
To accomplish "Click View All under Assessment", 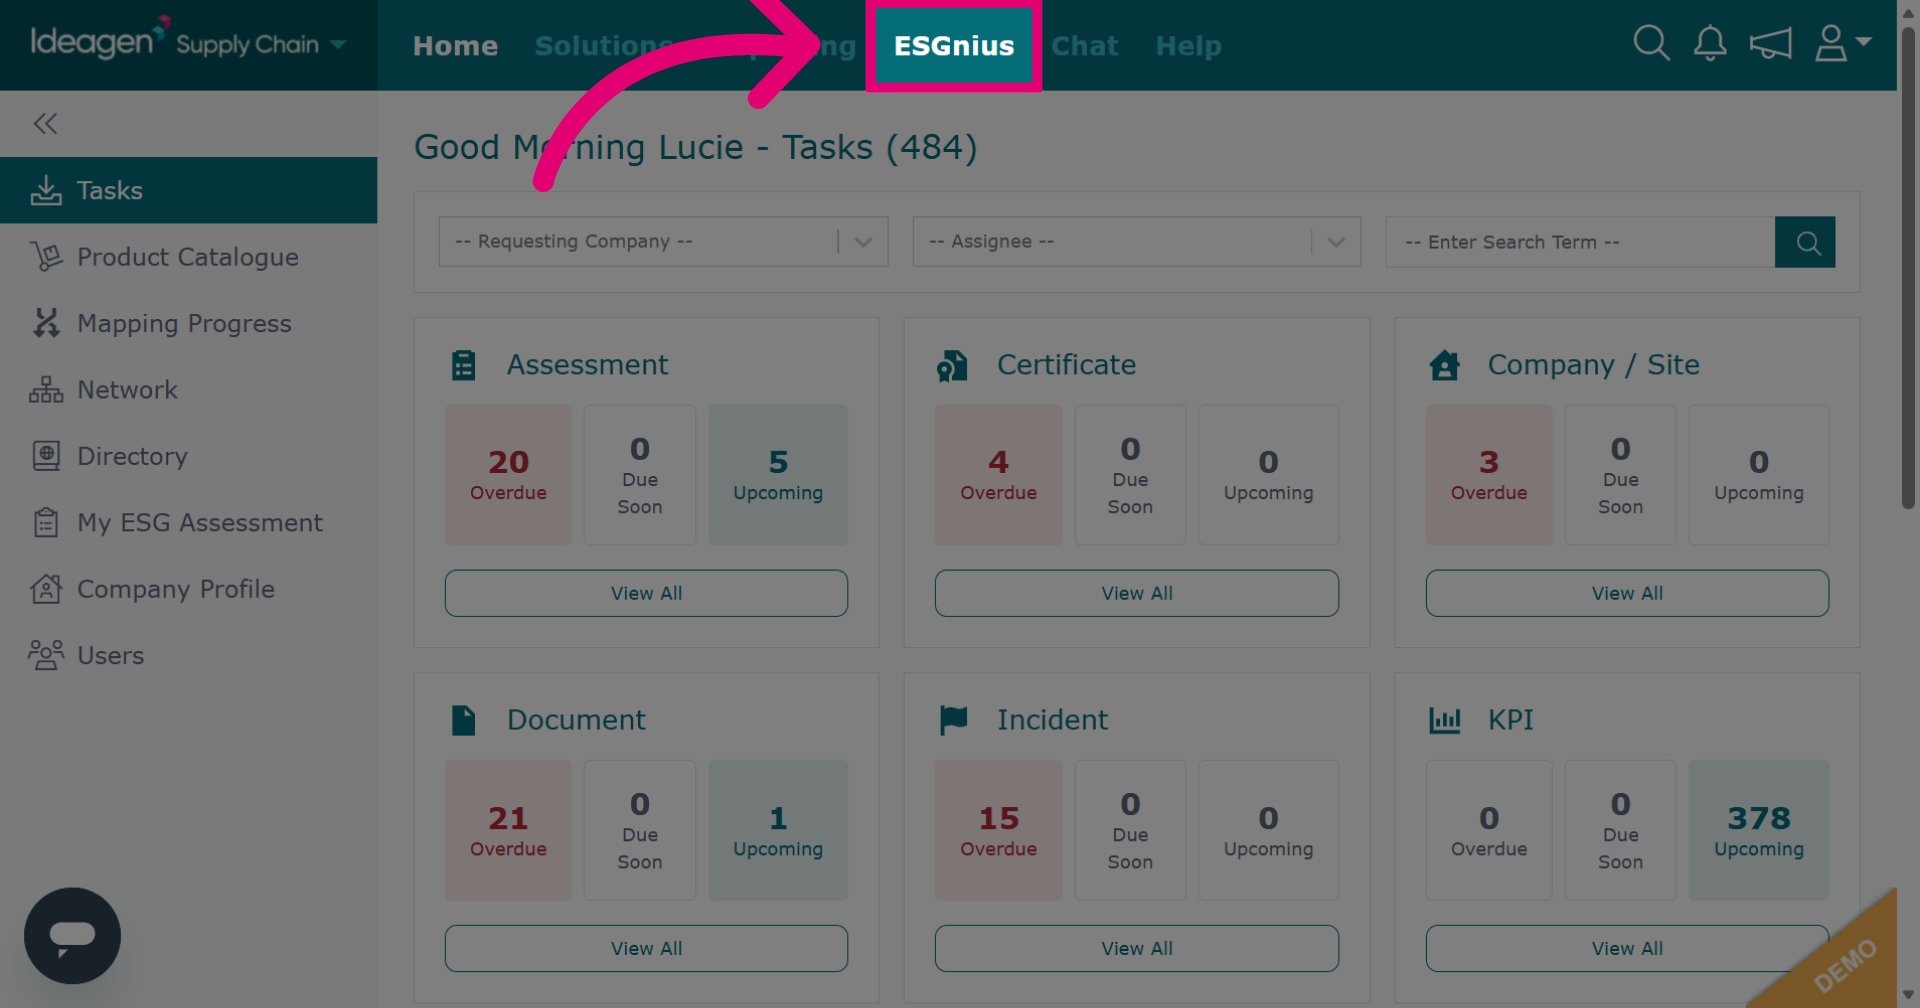I will click(646, 593).
